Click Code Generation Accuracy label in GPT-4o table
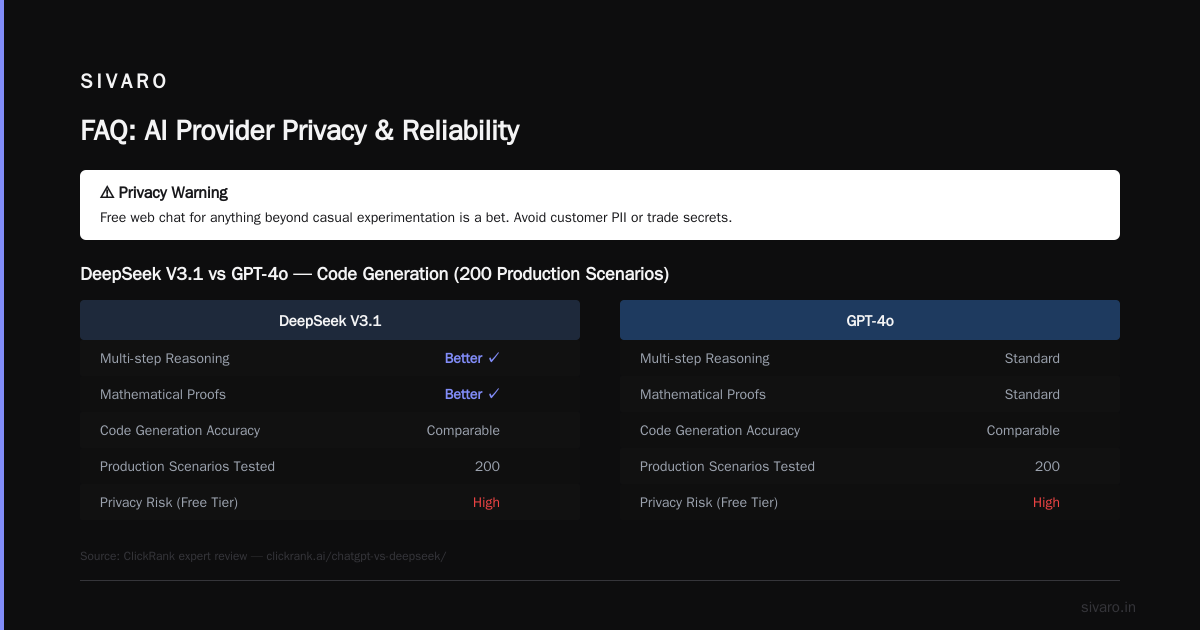Image resolution: width=1200 pixels, height=630 pixels. [720, 430]
